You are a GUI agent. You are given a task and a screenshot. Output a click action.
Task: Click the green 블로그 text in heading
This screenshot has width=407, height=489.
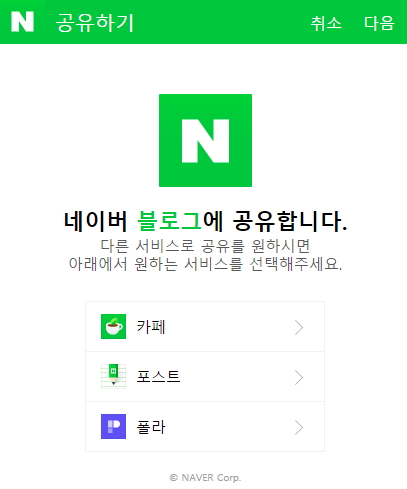click(x=169, y=221)
